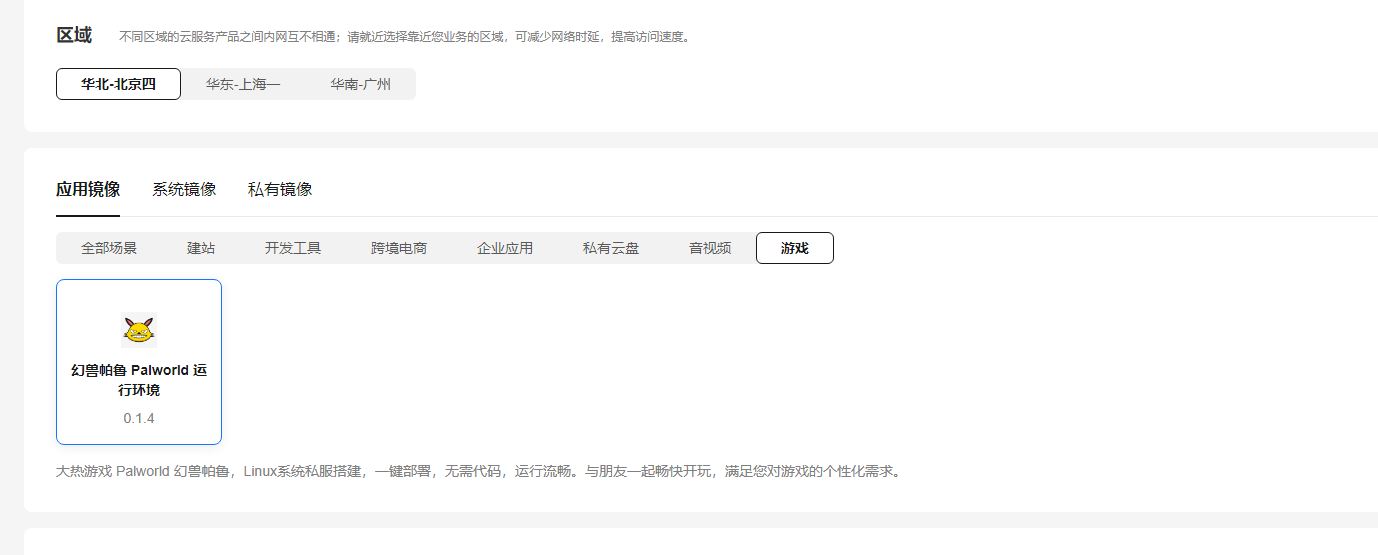Click the 幻兽帕鲁 Palworld 运行环境 title
1378x555 pixels.
click(x=139, y=380)
